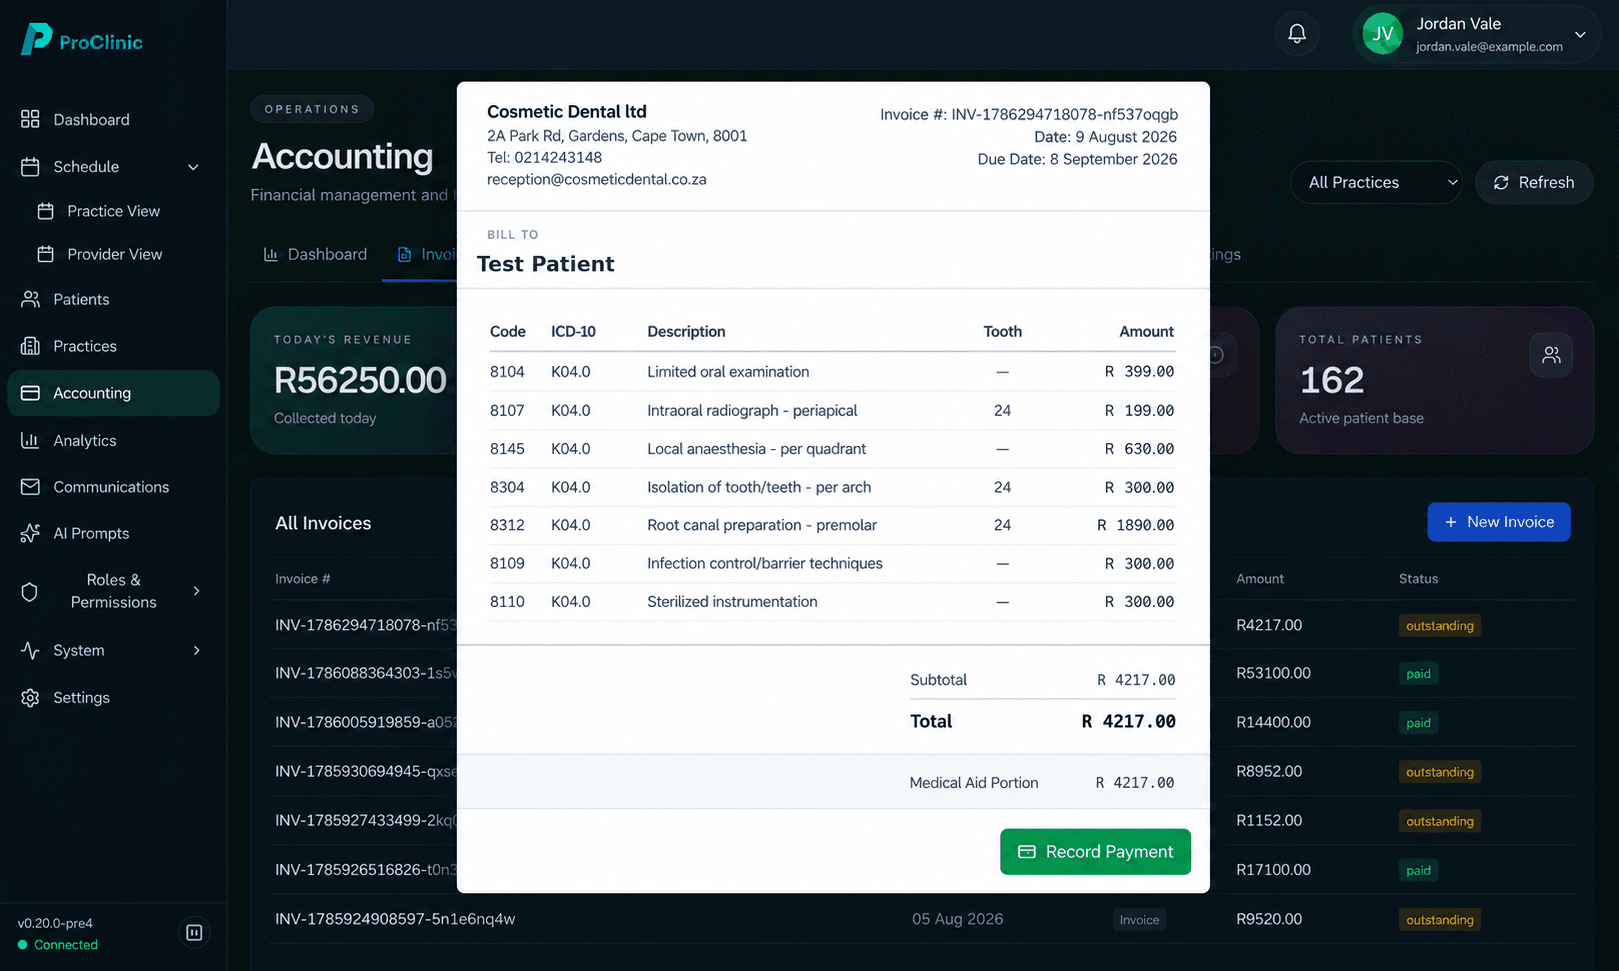Refresh the accounting data

[1534, 182]
